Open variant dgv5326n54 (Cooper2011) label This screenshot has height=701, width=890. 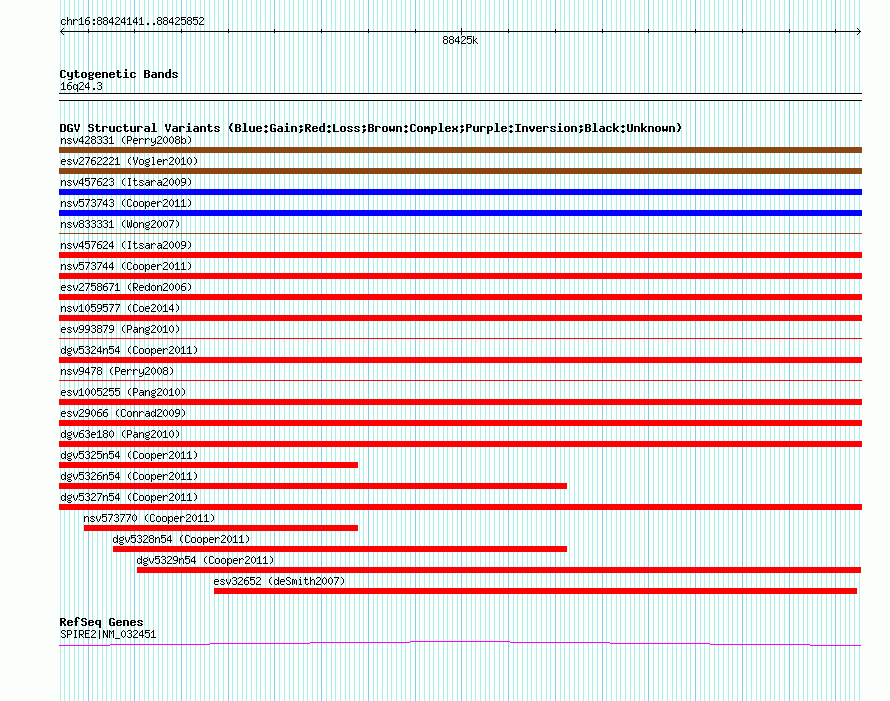129,476
